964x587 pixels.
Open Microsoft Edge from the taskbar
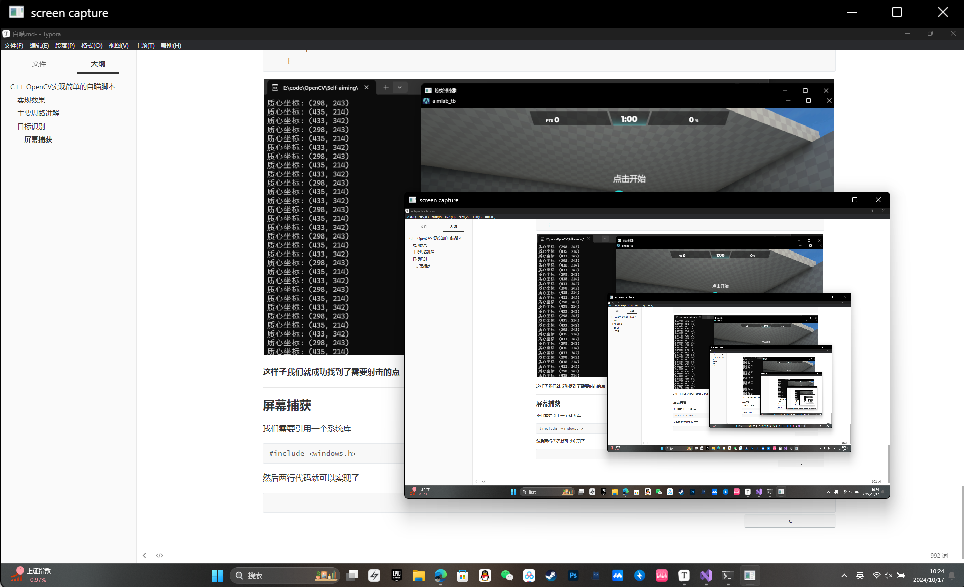click(x=440, y=576)
